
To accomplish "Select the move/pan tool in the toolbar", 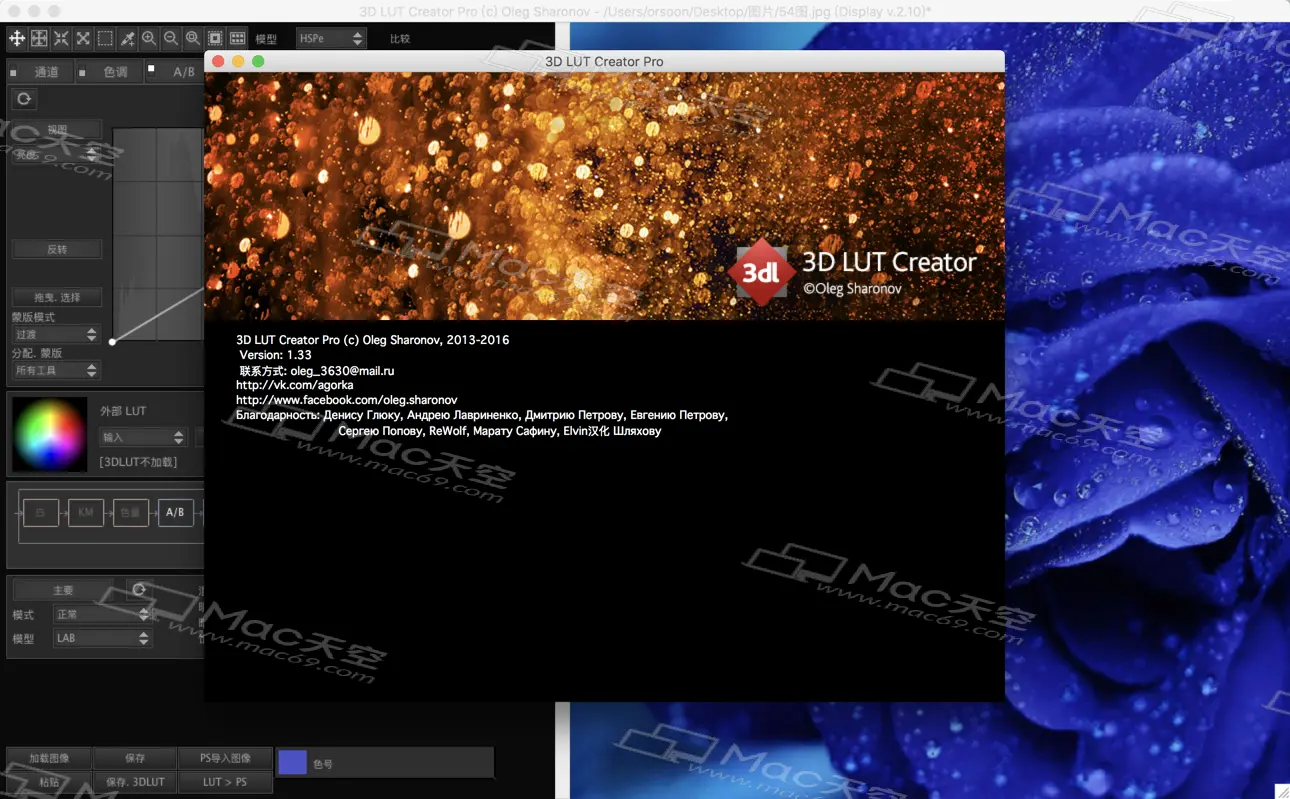I will tap(17, 38).
